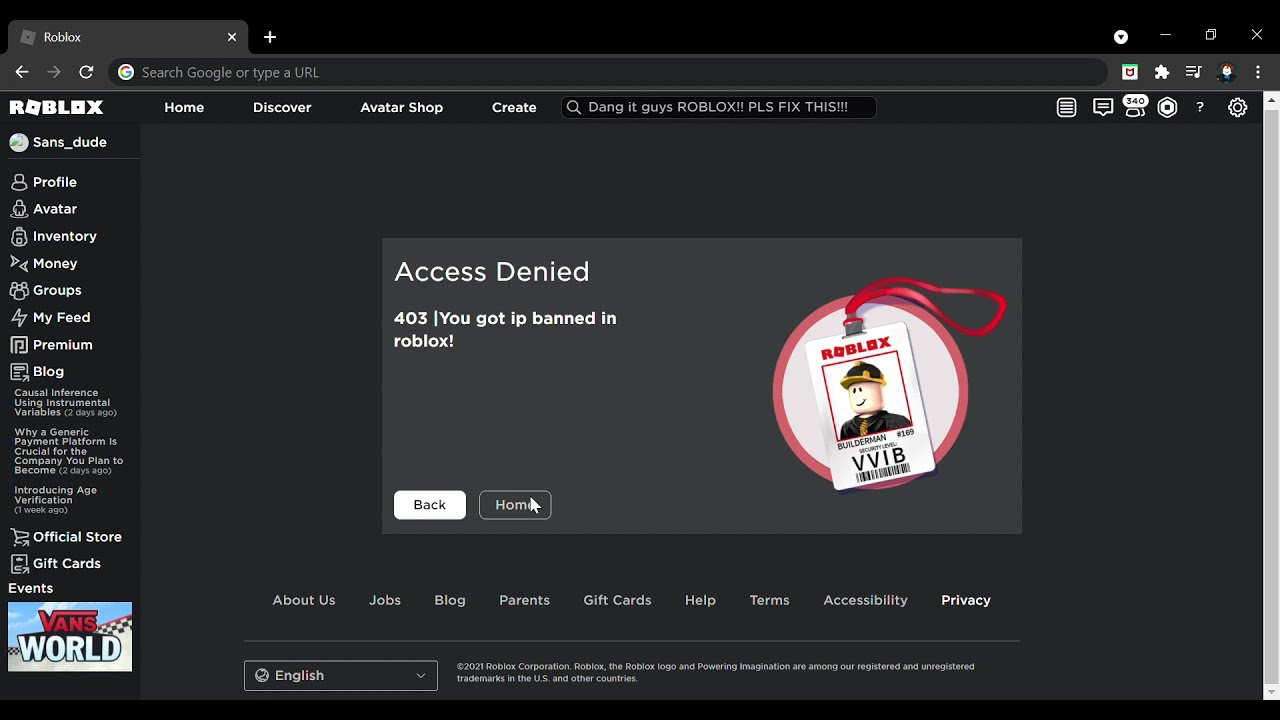Open Chrome three-dot menu
Screen dimensions: 1280x720
pyautogui.click(x=1258, y=72)
